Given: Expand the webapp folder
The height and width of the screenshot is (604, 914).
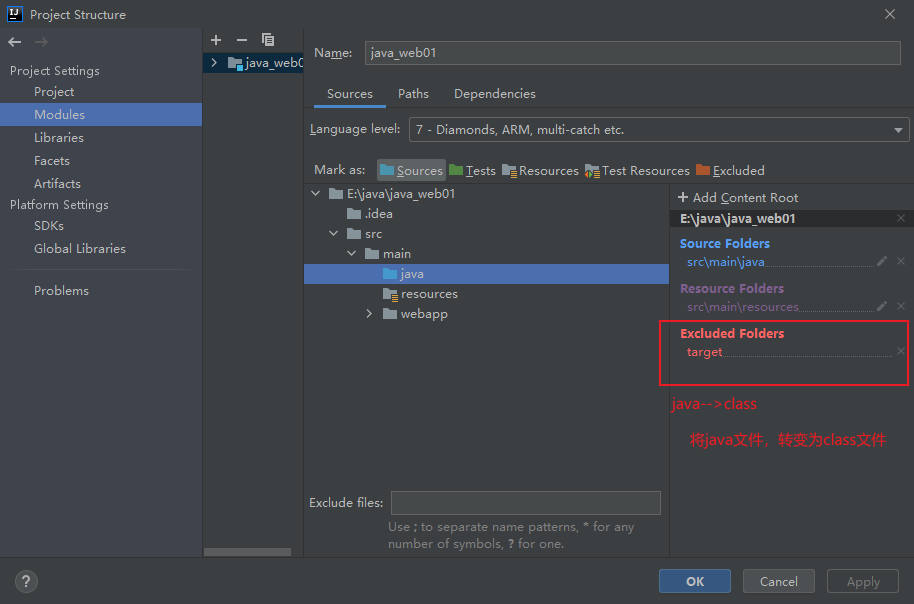Looking at the screenshot, I should pyautogui.click(x=369, y=314).
